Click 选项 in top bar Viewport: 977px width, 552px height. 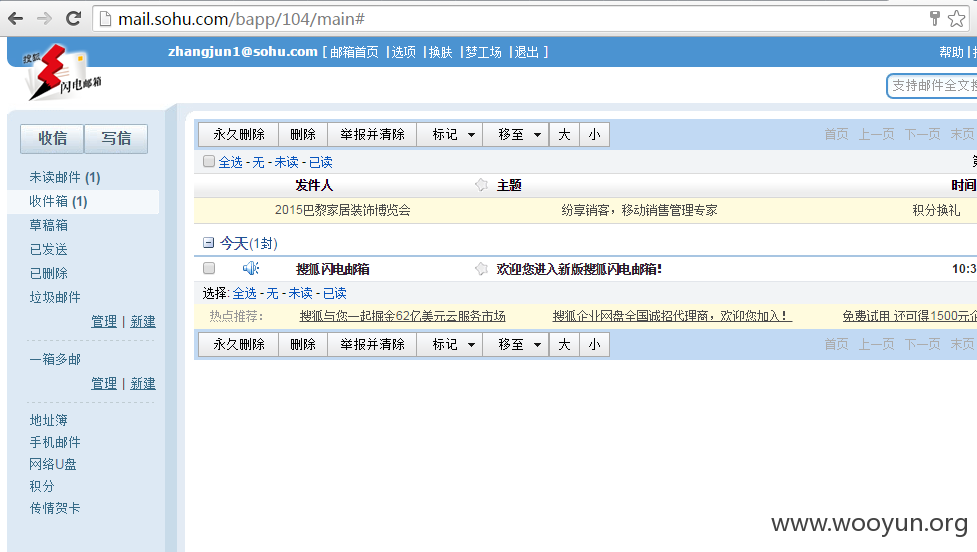[403, 52]
